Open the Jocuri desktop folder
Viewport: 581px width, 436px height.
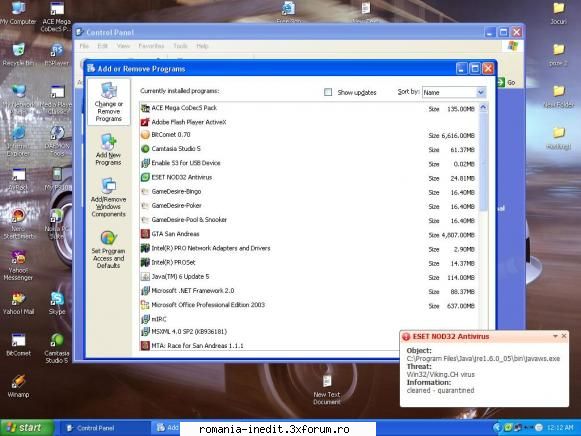pos(558,13)
